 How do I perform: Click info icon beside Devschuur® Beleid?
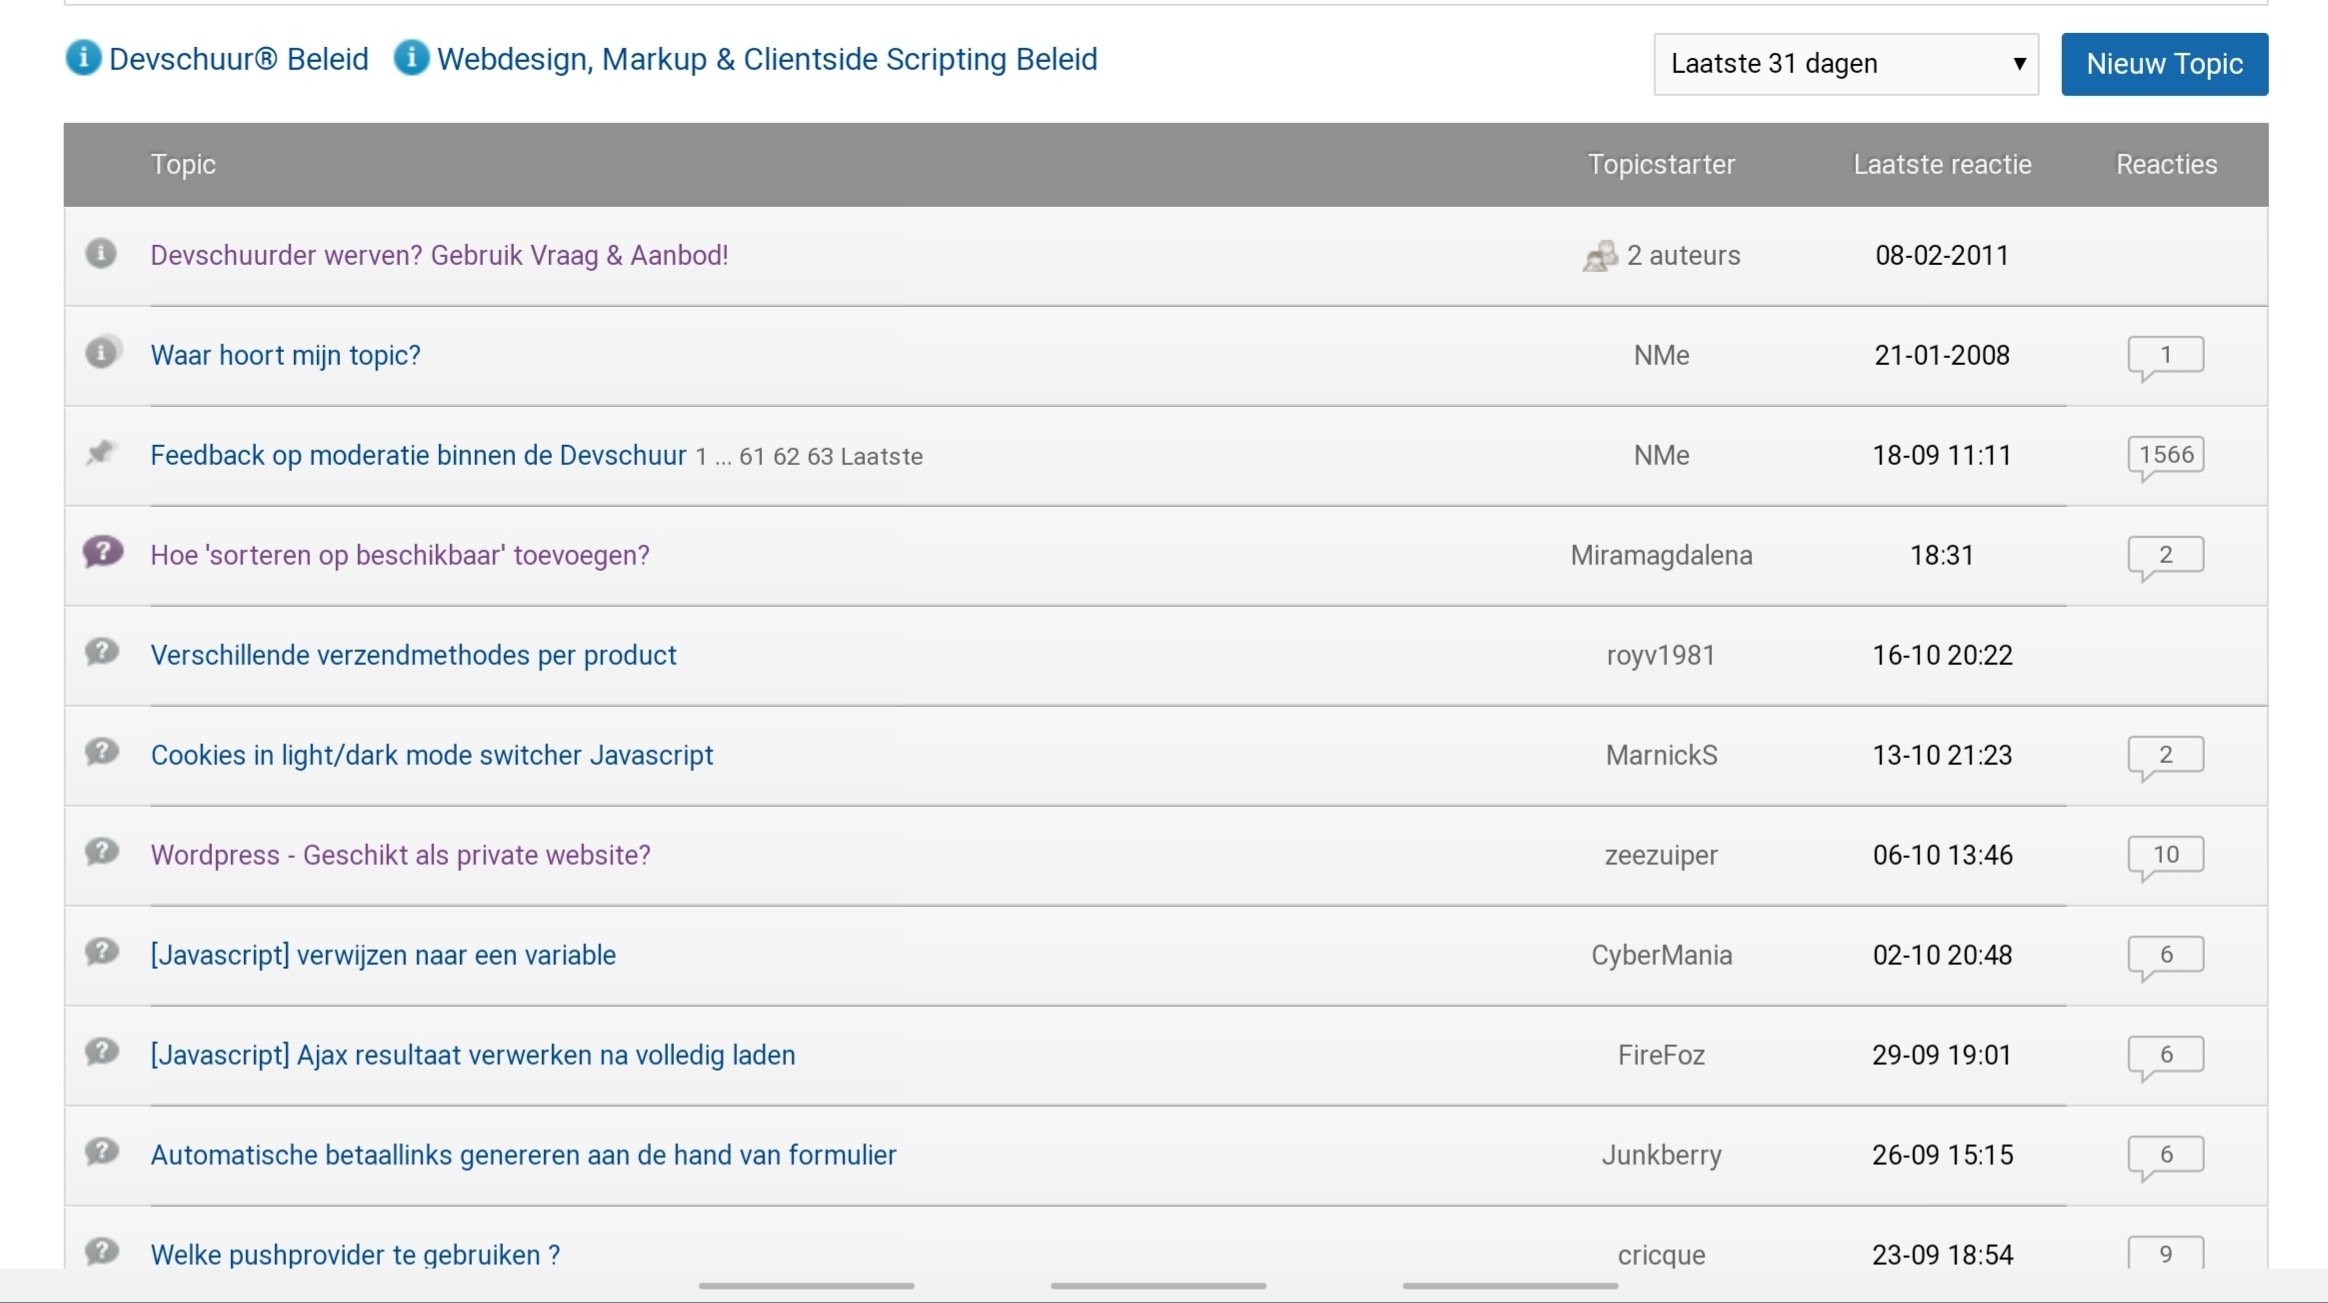tap(84, 58)
